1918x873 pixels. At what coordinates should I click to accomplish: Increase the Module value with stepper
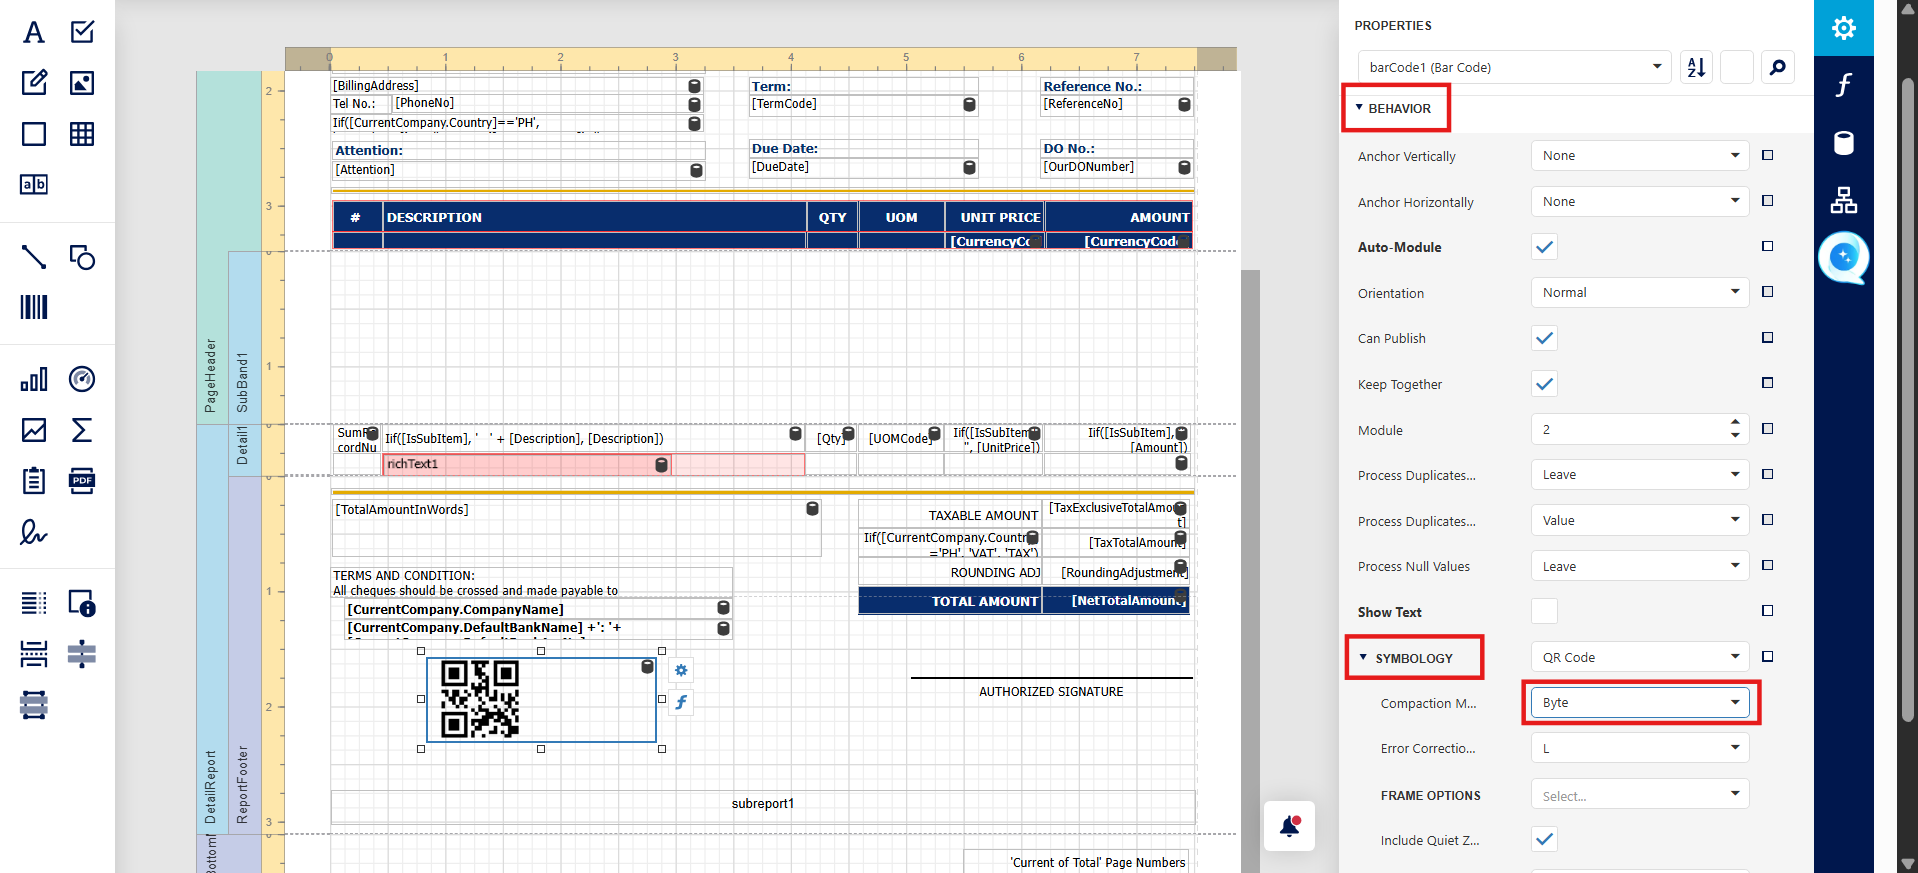(x=1734, y=423)
